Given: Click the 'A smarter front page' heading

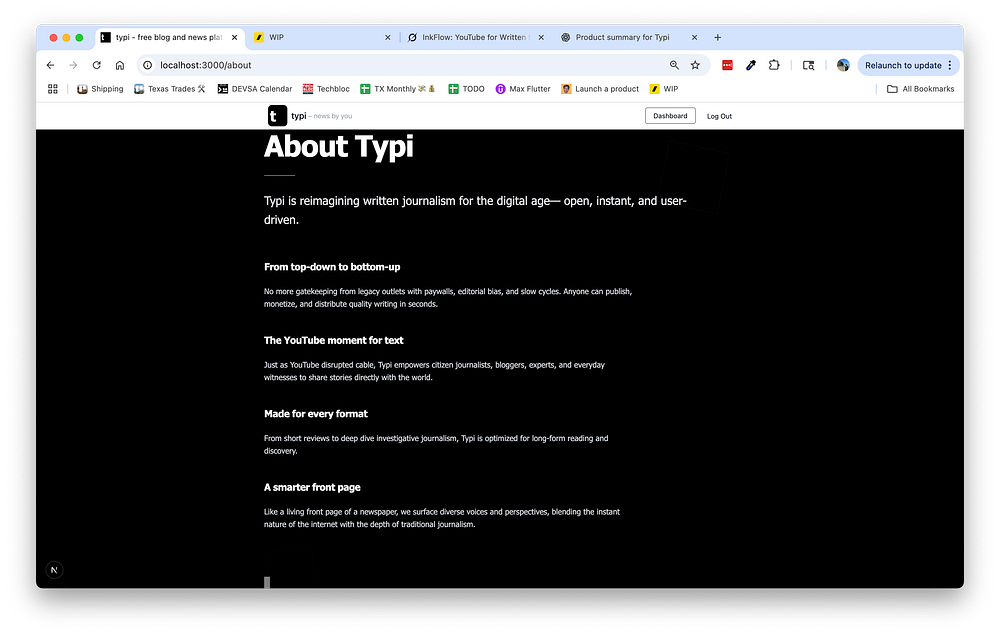Looking at the screenshot, I should pyautogui.click(x=312, y=487).
